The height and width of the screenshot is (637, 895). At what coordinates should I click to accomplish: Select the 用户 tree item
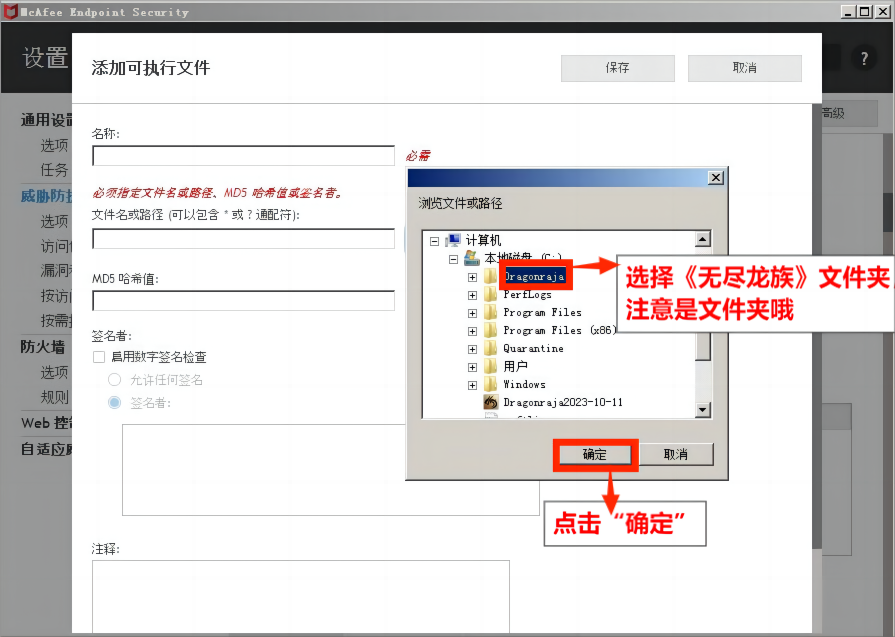515,366
